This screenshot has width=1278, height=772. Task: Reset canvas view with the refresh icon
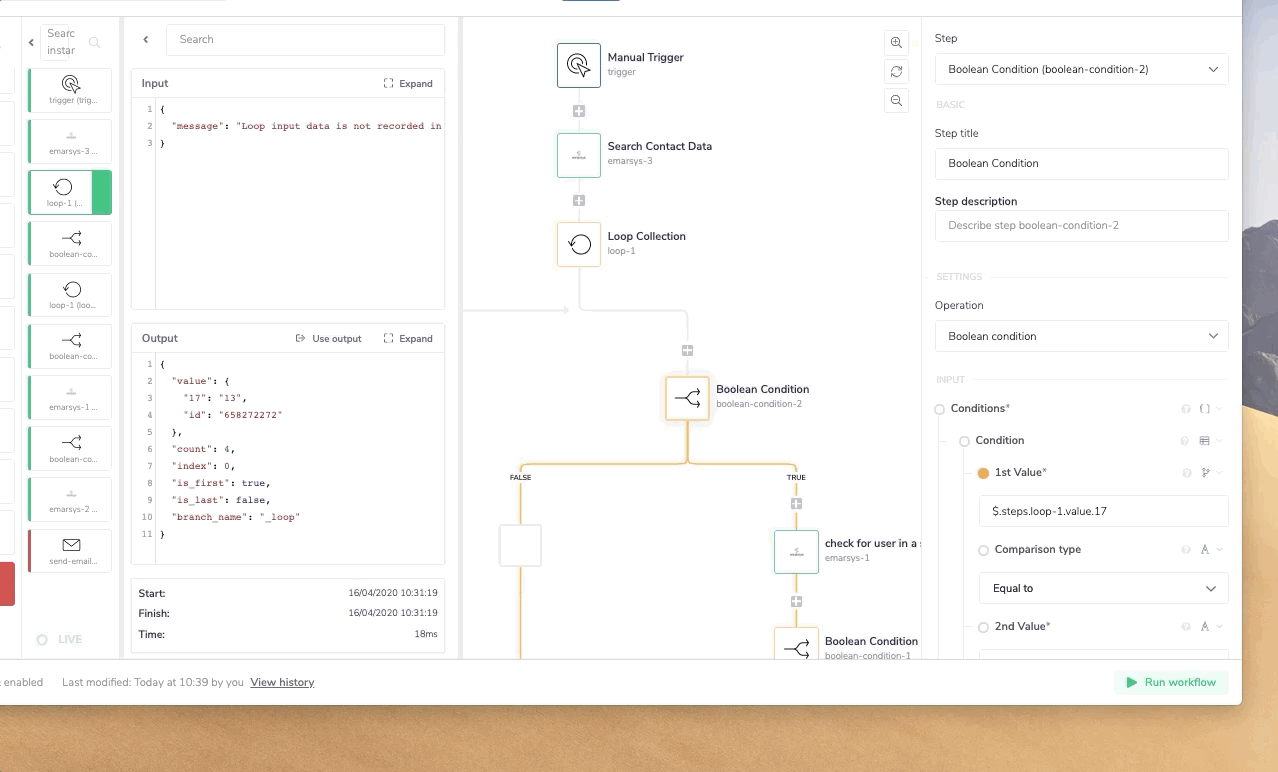[896, 71]
